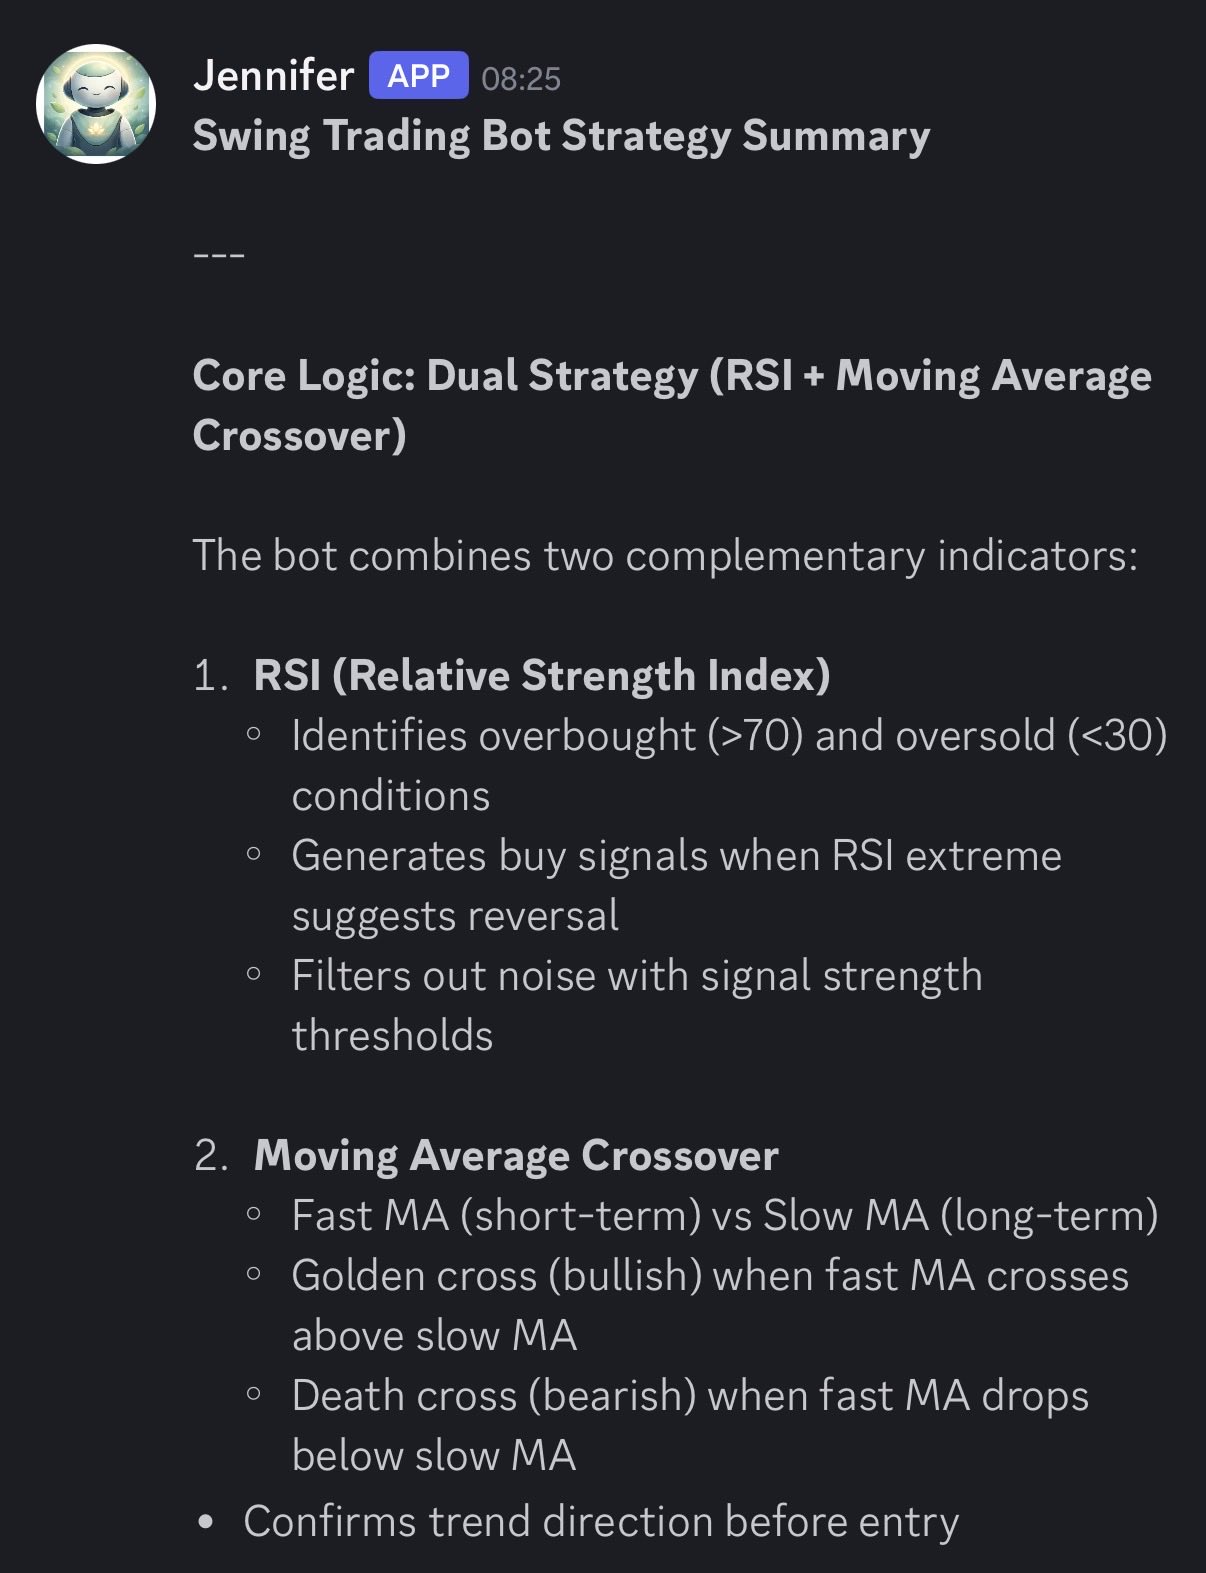The width and height of the screenshot is (1206, 1573).
Task: Click the Swing Trading Bot Strategy Summary title
Action: (x=561, y=136)
